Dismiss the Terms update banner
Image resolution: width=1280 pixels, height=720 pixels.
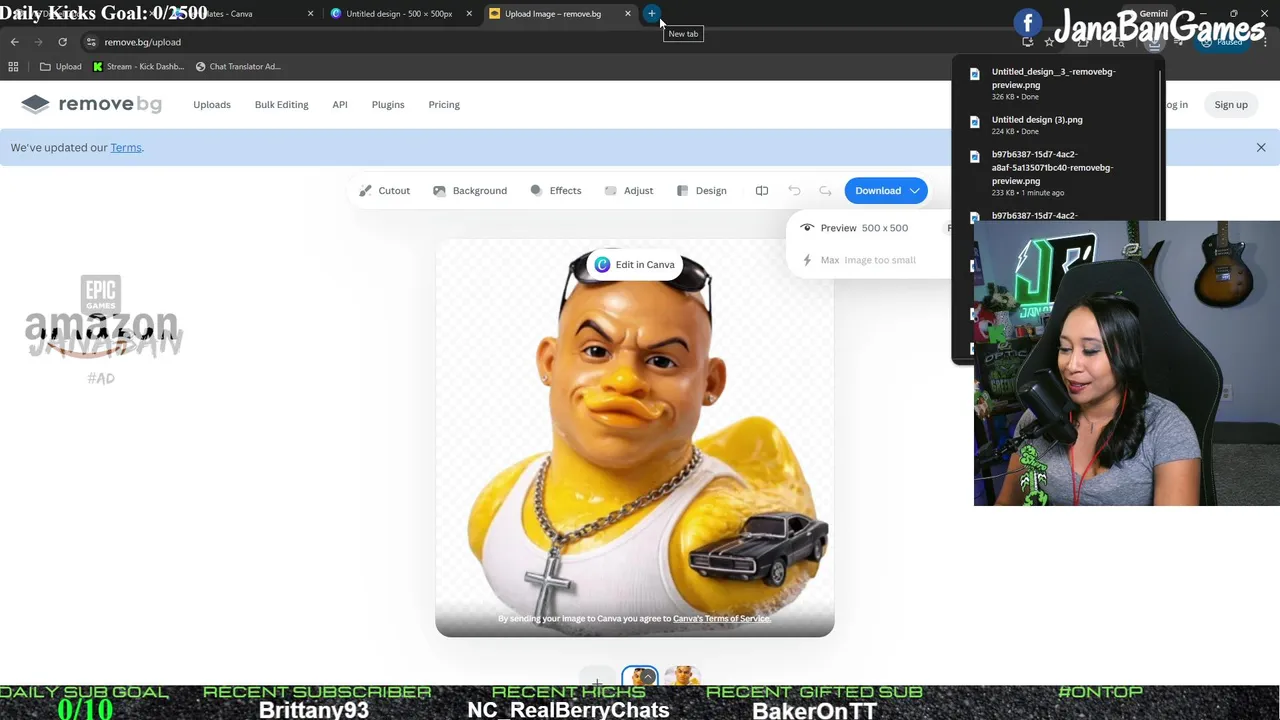[x=1261, y=147]
